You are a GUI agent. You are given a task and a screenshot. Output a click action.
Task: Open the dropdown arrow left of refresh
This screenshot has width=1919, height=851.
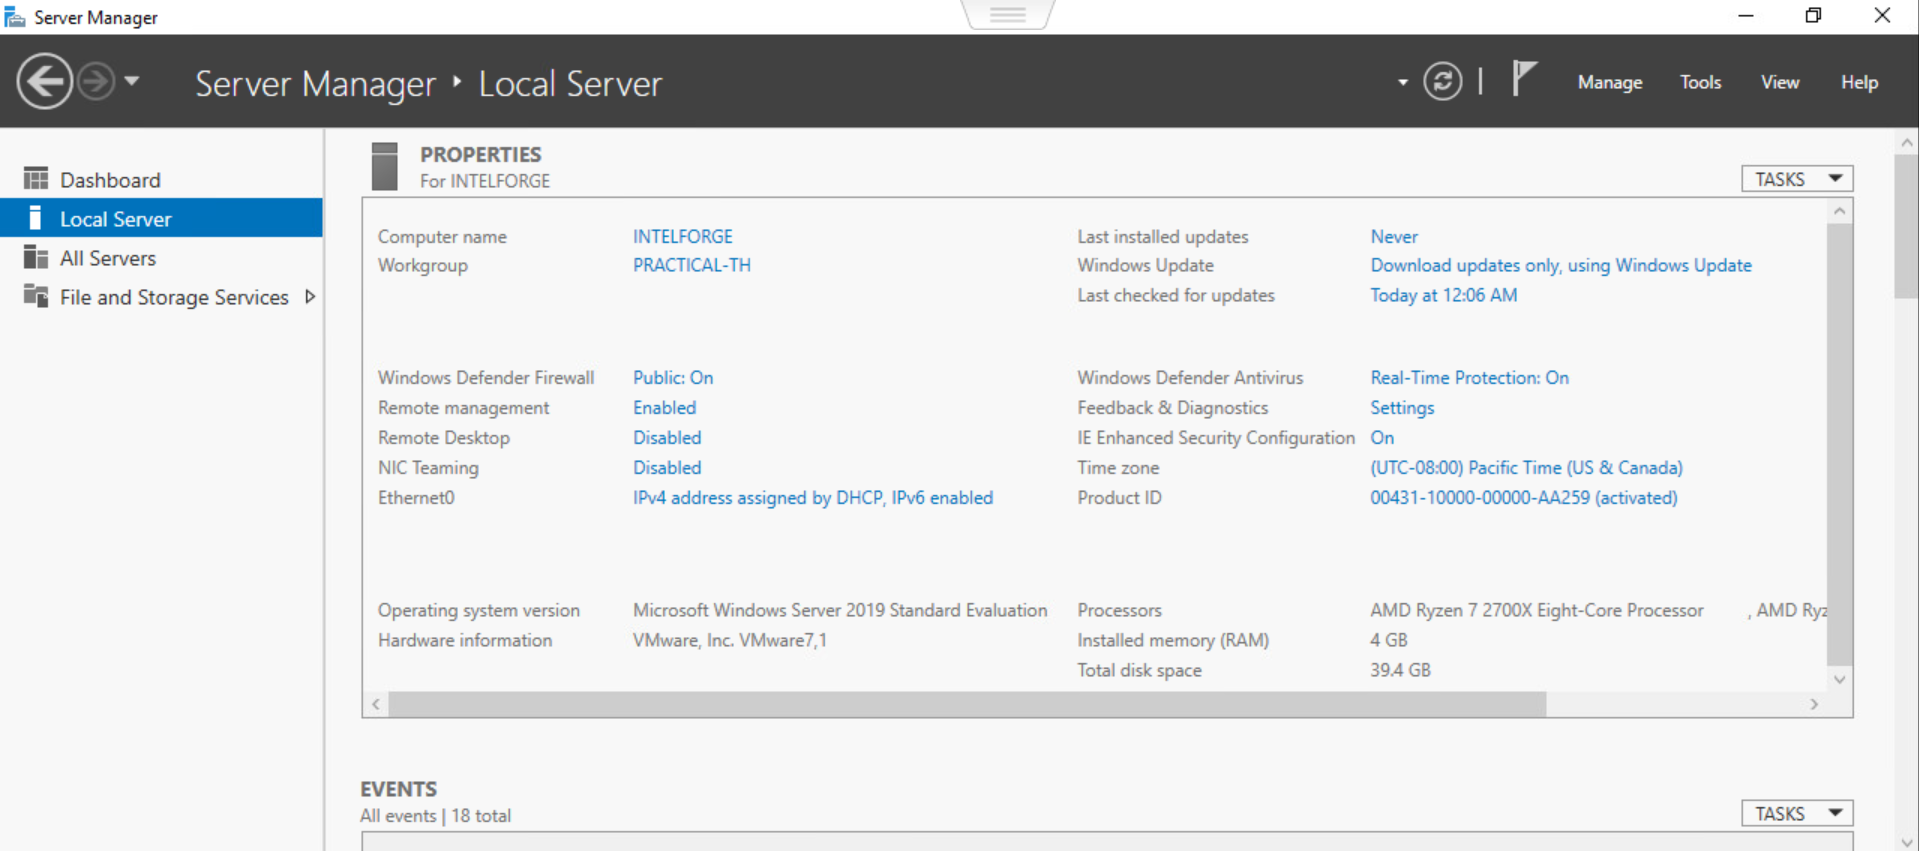point(1402,82)
